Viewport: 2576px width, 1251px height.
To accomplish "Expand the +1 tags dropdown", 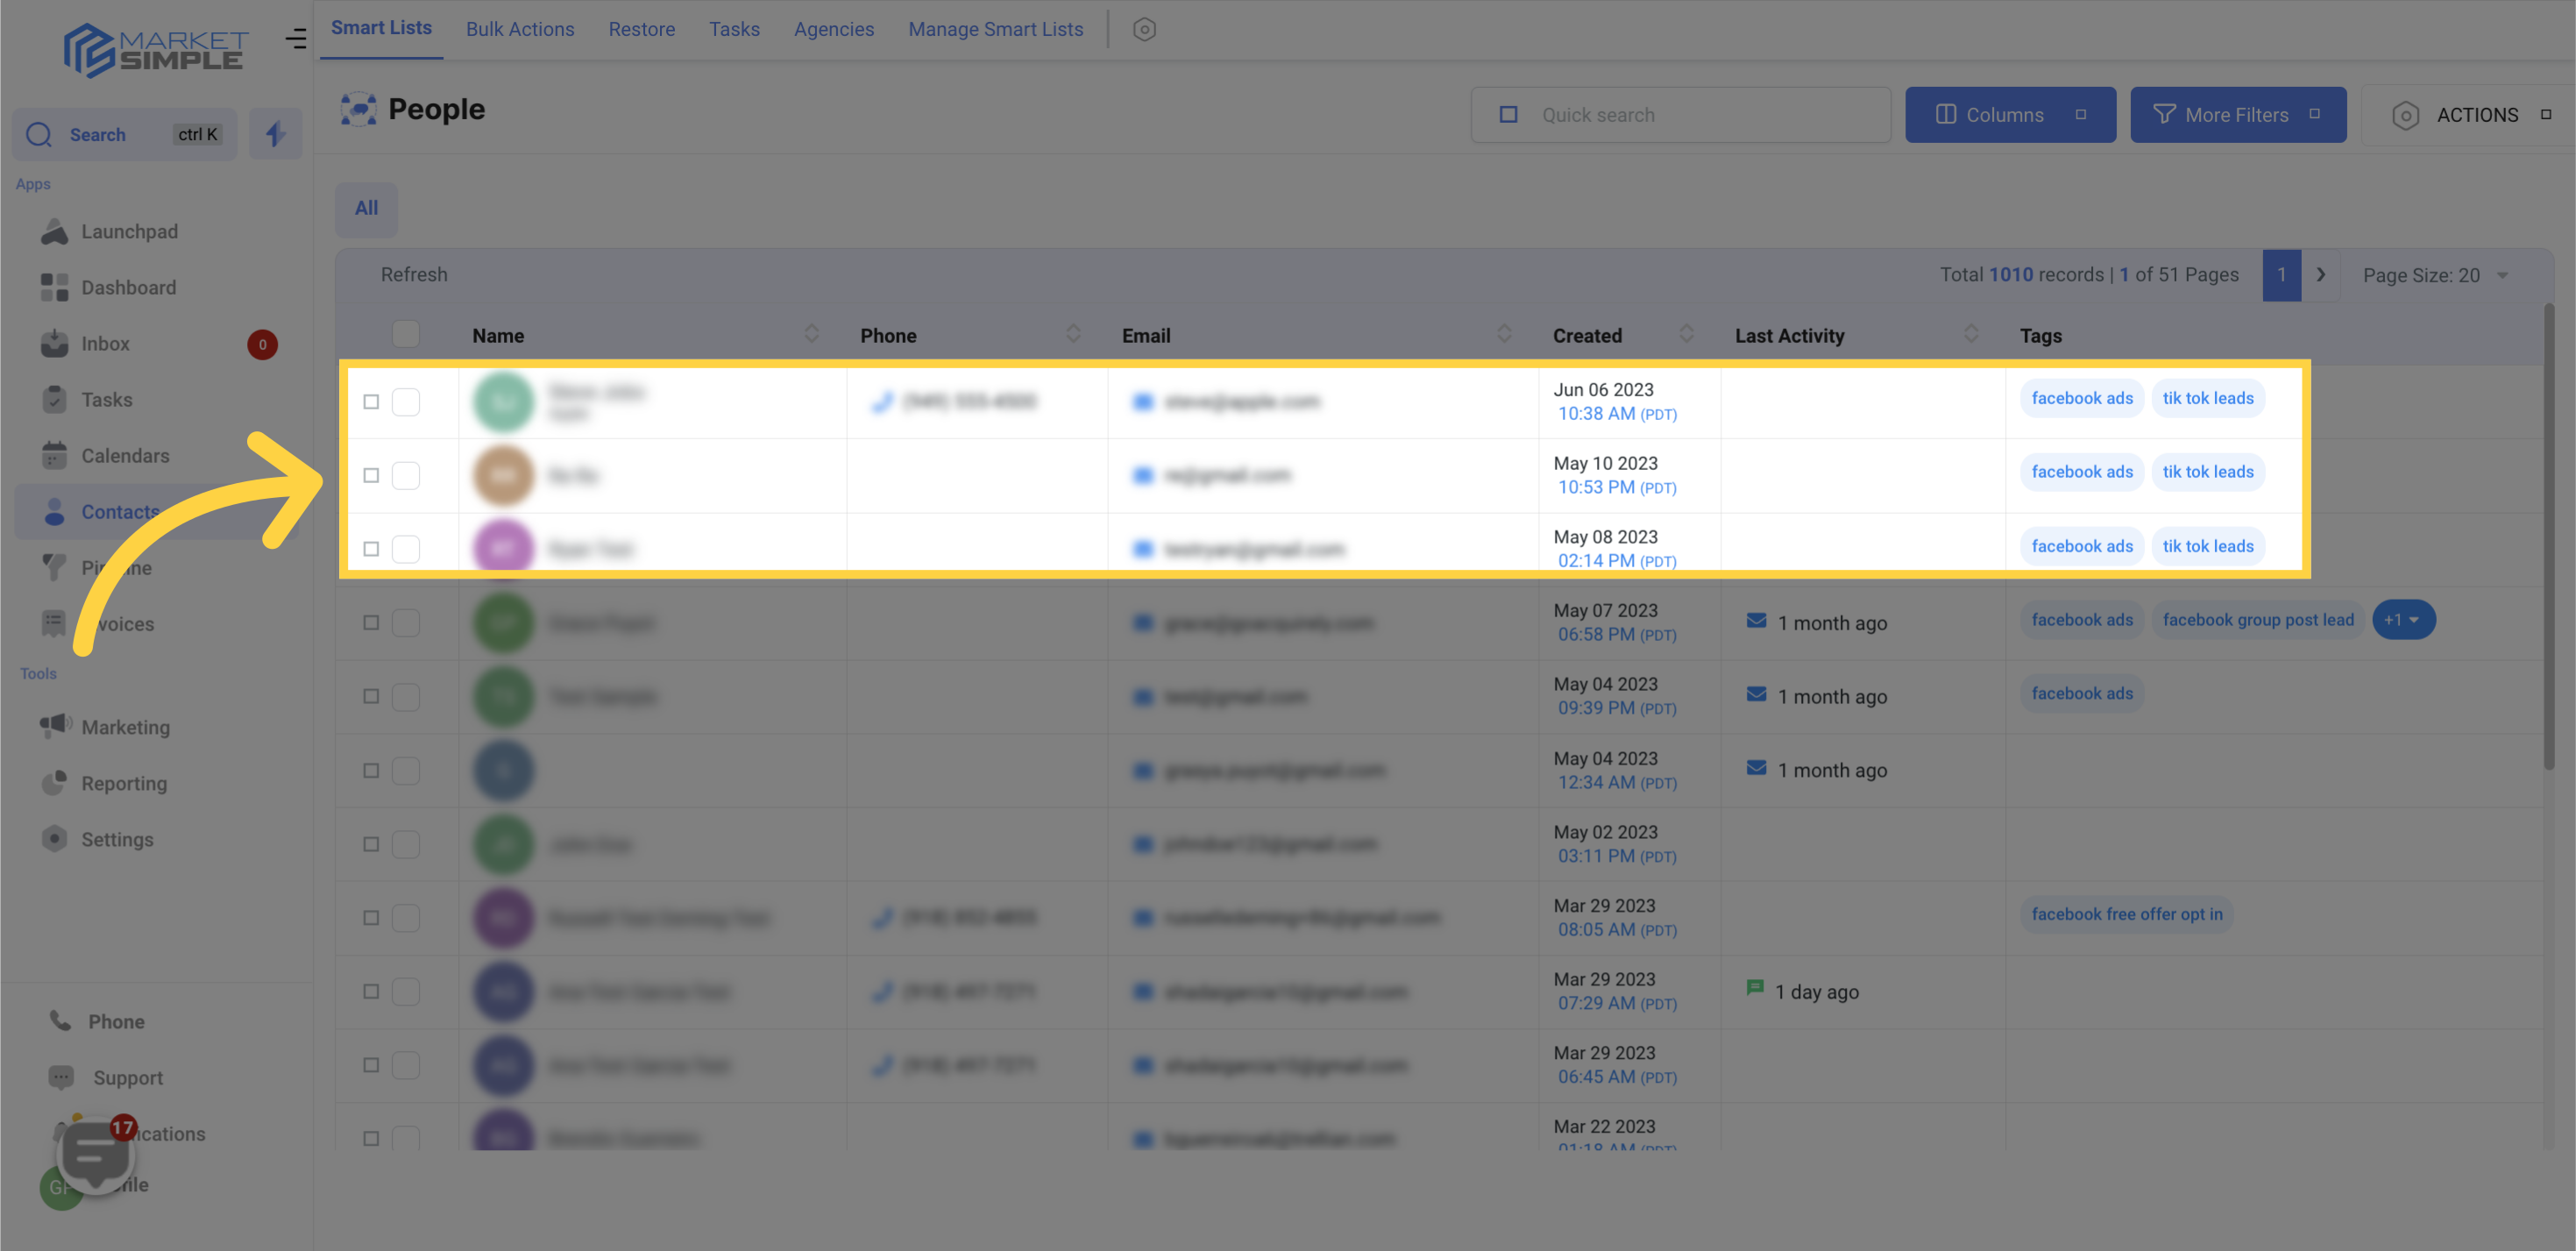I will point(2403,620).
